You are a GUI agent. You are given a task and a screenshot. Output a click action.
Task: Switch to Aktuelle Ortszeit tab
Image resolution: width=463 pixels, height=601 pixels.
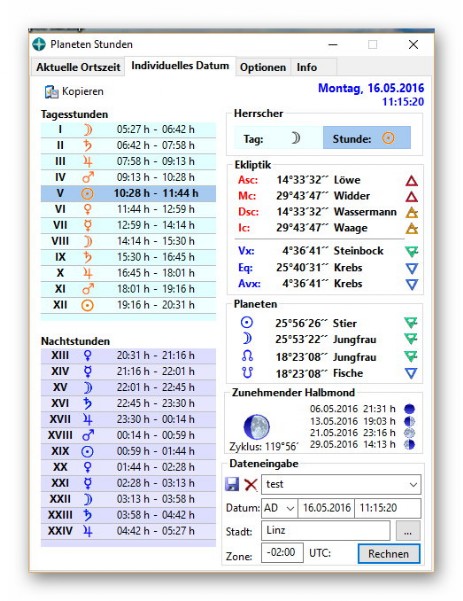click(x=78, y=67)
